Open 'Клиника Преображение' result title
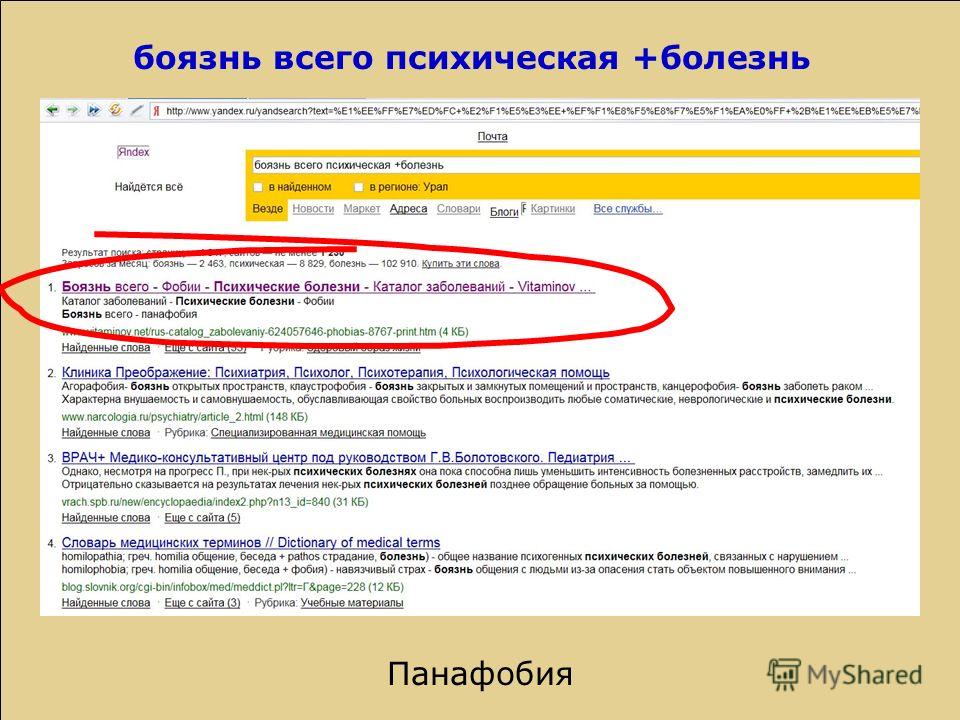This screenshot has width=960, height=720. tap(336, 372)
